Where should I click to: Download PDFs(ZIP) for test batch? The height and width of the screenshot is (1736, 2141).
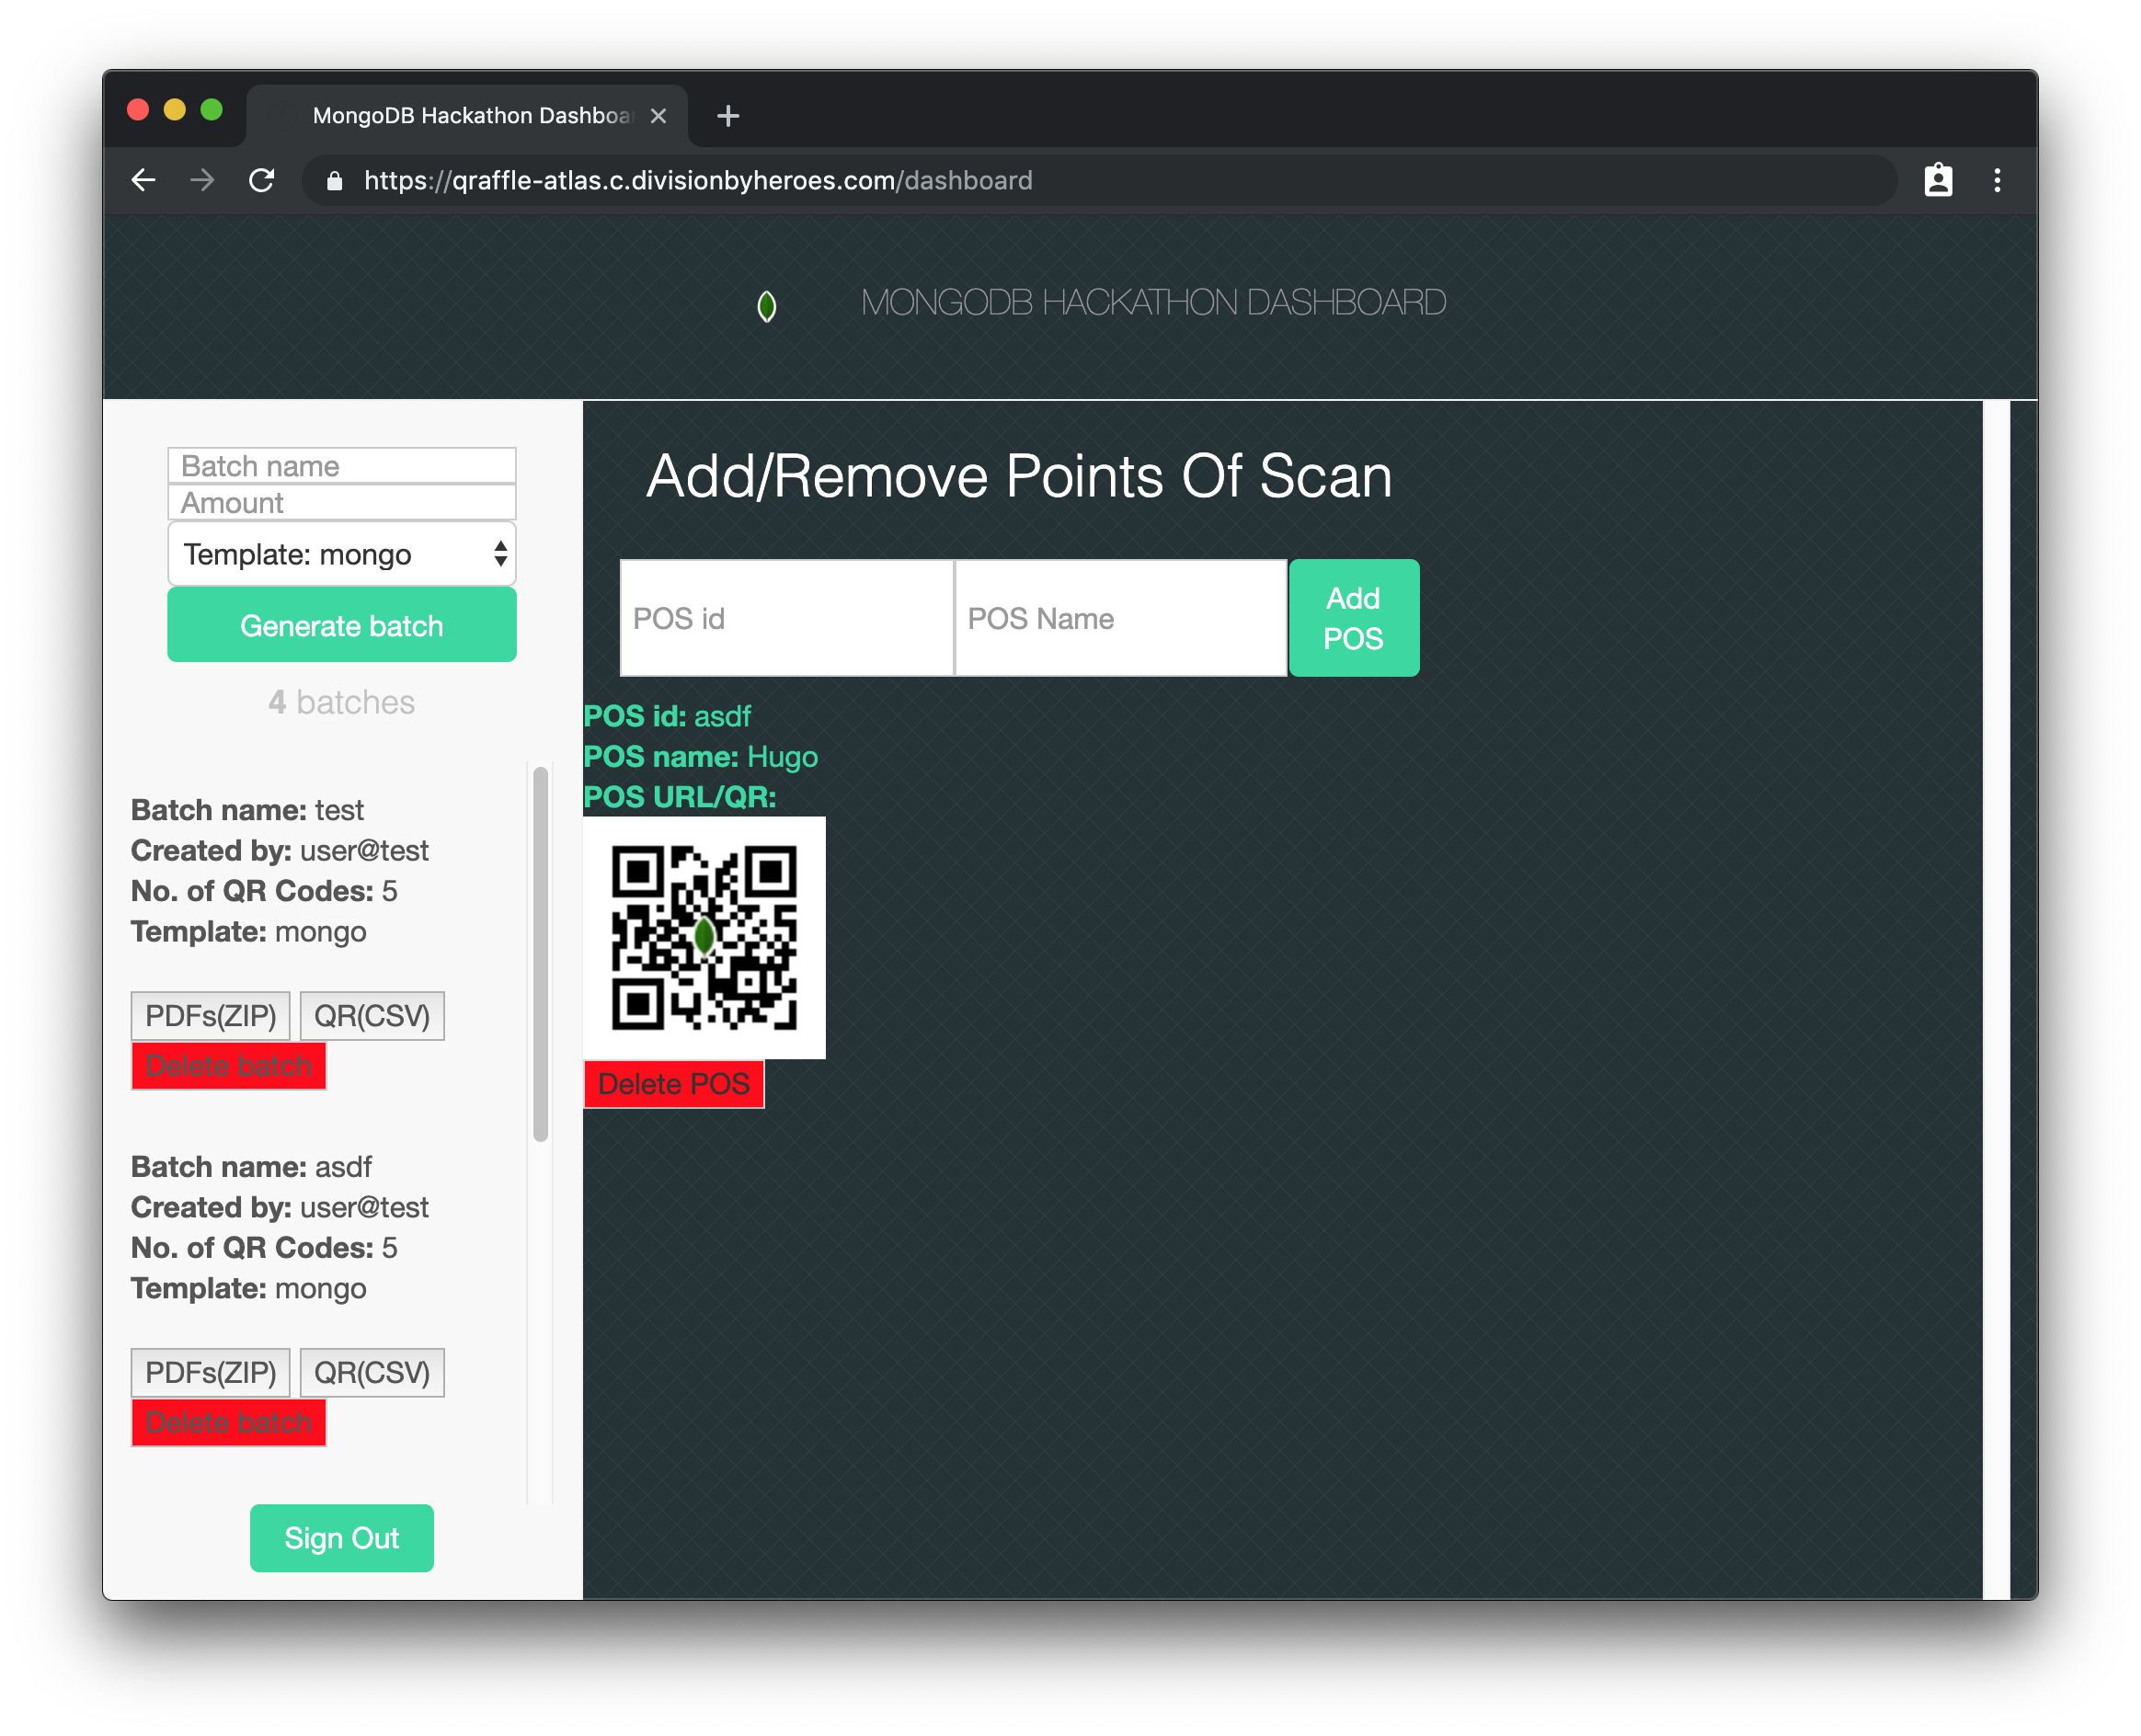pos(210,1016)
